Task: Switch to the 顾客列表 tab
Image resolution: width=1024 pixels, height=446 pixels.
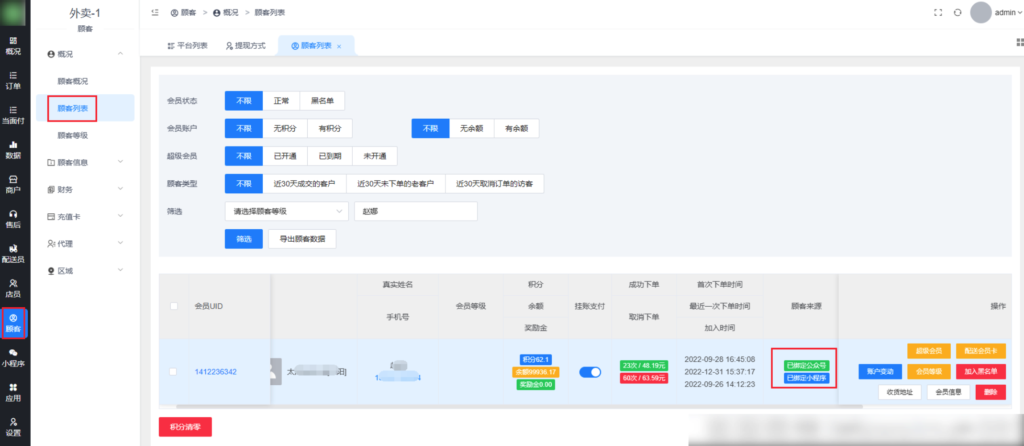Action: (316, 46)
